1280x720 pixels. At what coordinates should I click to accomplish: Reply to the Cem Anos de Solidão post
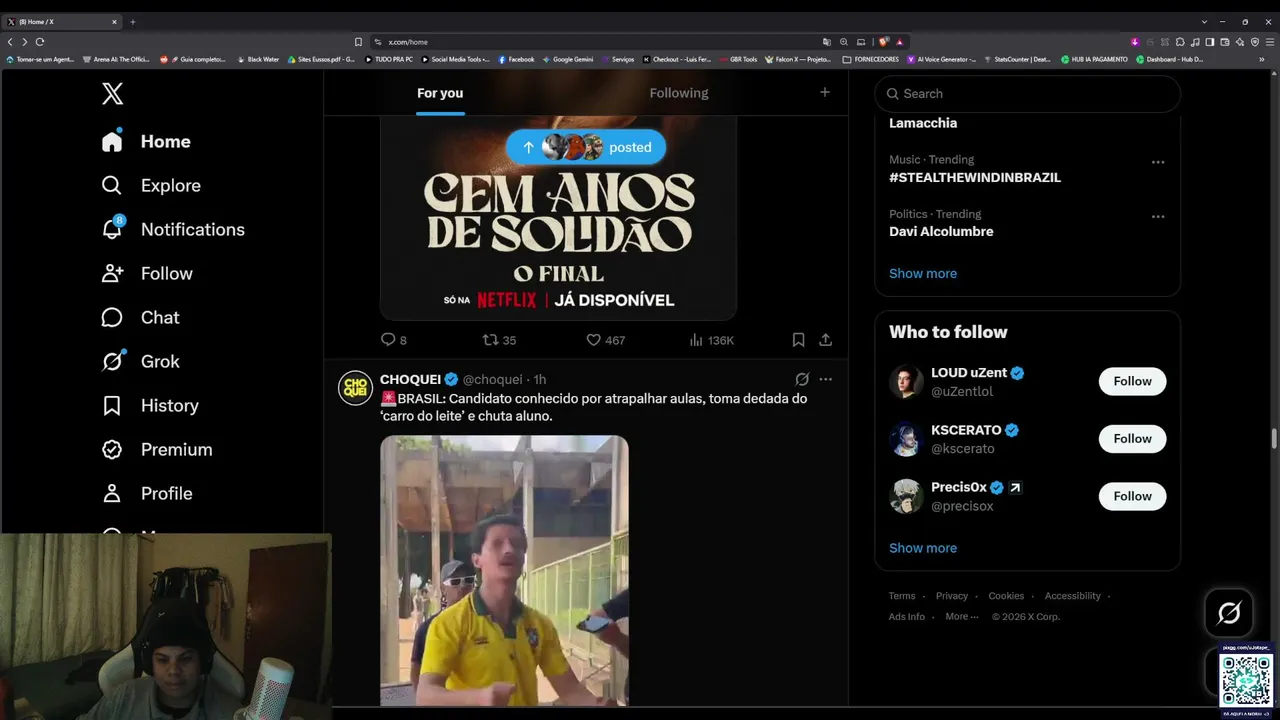tap(394, 340)
